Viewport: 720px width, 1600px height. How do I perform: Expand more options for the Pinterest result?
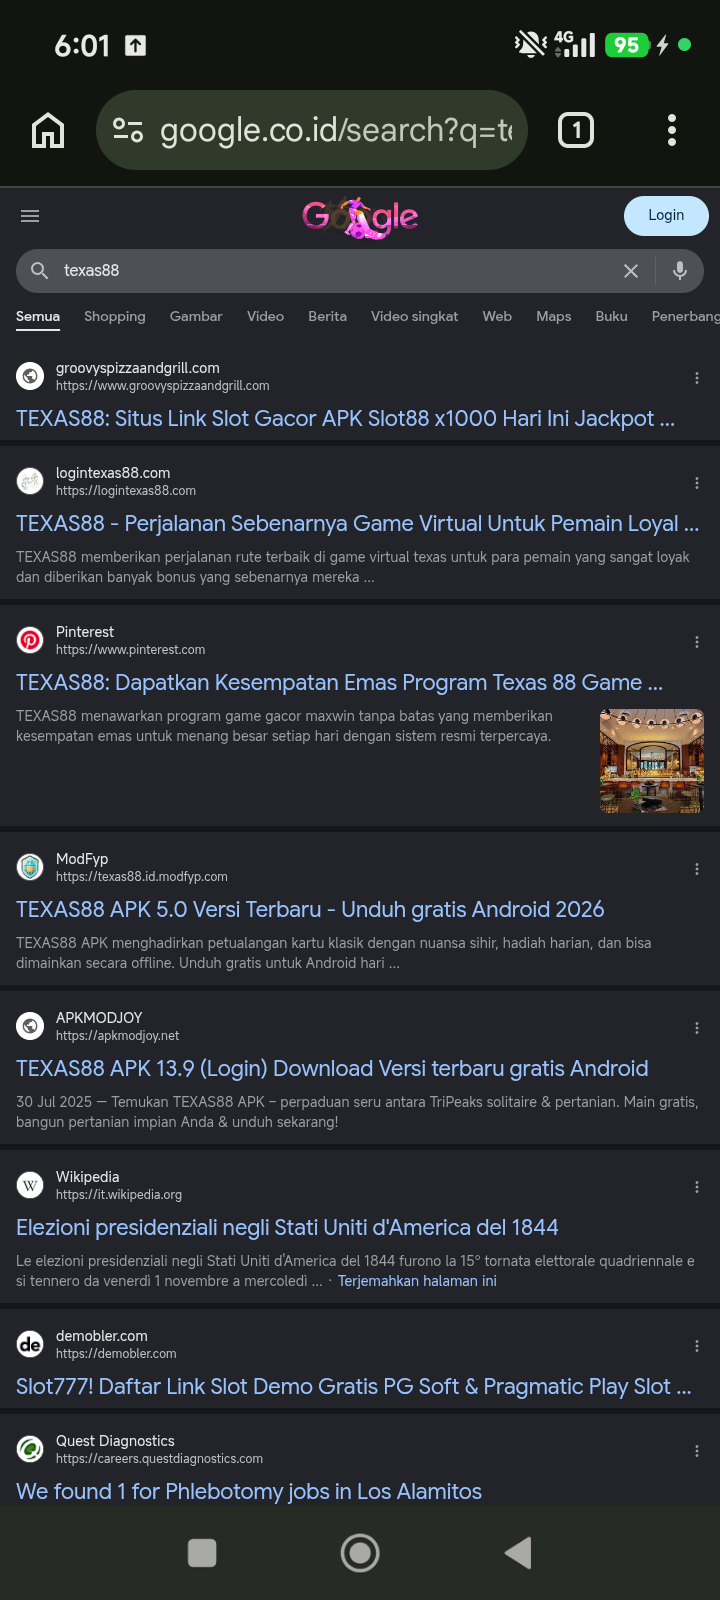[697, 642]
